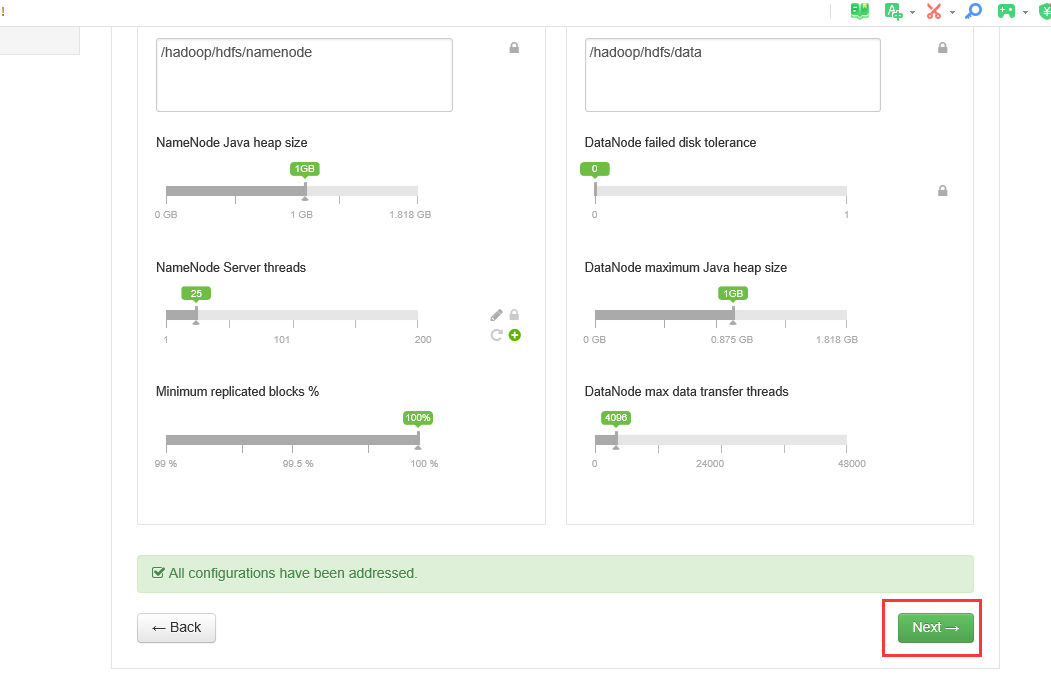Click the '24000' tick label

pos(710,464)
